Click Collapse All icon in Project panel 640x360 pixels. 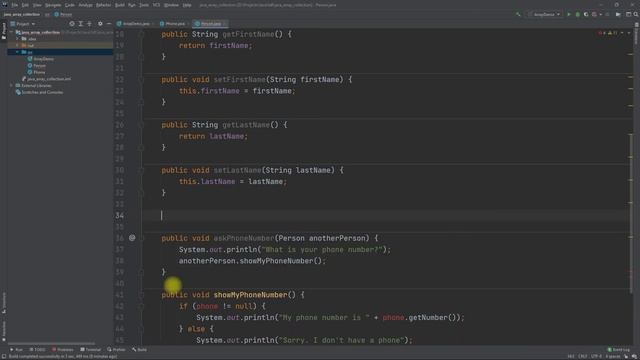coord(89,24)
